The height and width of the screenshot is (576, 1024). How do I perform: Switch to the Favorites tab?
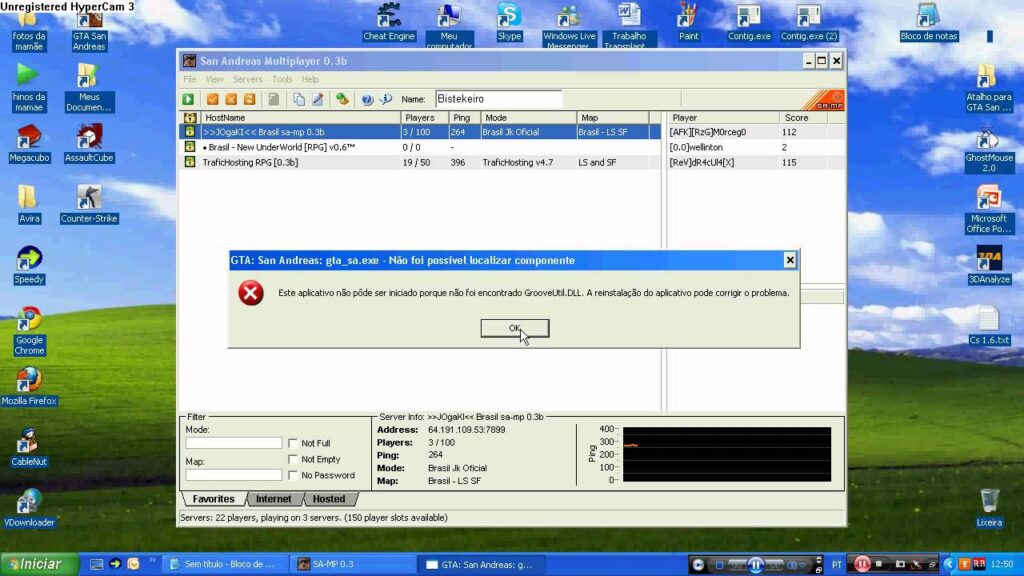point(214,499)
